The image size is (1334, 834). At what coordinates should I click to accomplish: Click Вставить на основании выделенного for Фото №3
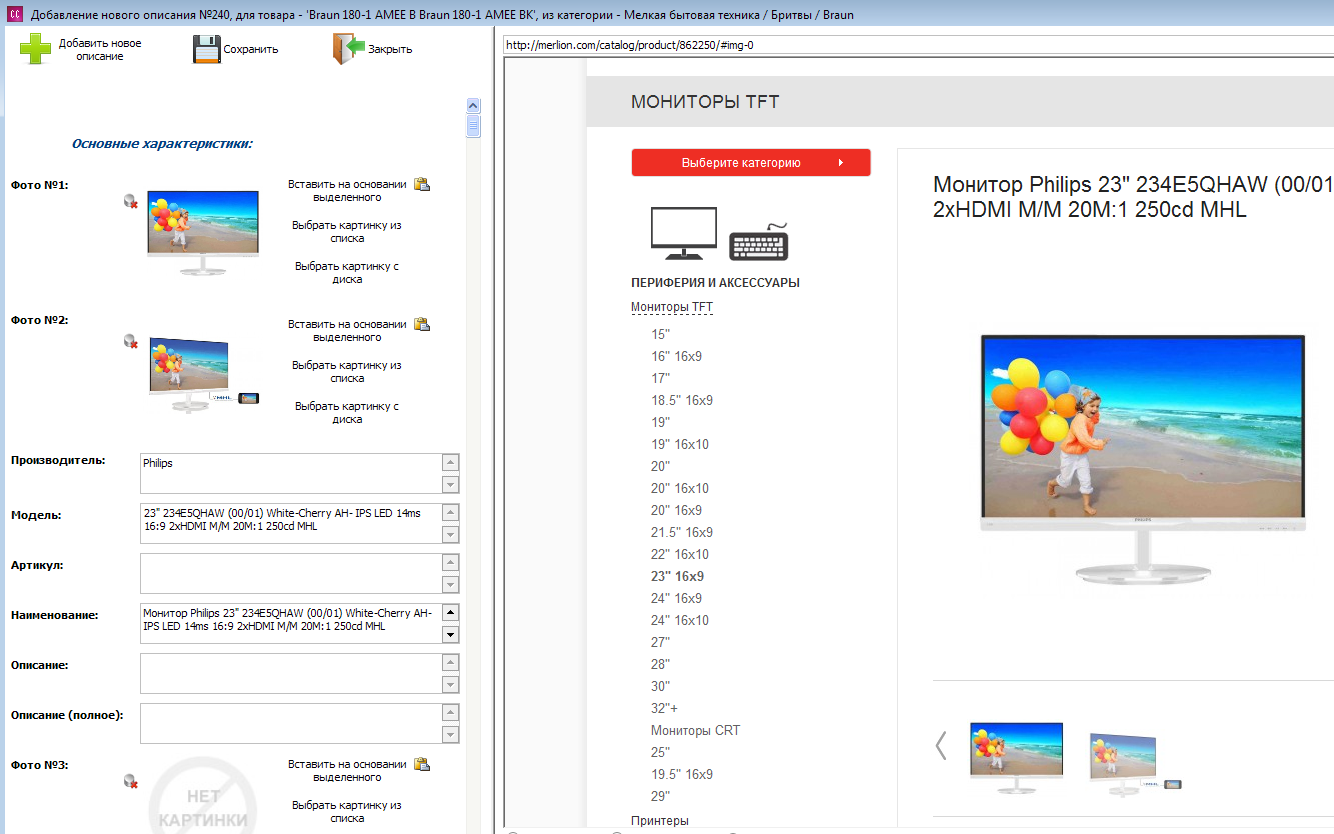(347, 770)
